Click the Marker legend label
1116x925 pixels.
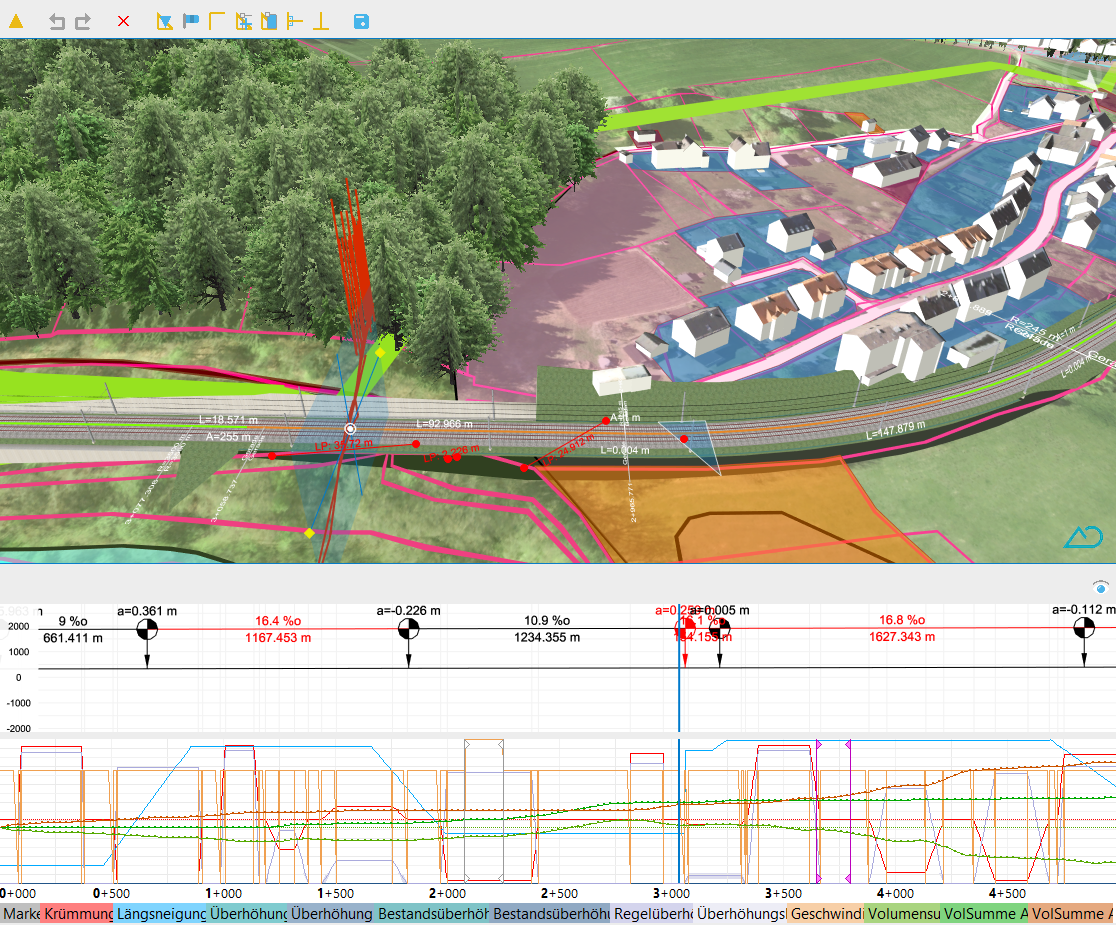21,914
